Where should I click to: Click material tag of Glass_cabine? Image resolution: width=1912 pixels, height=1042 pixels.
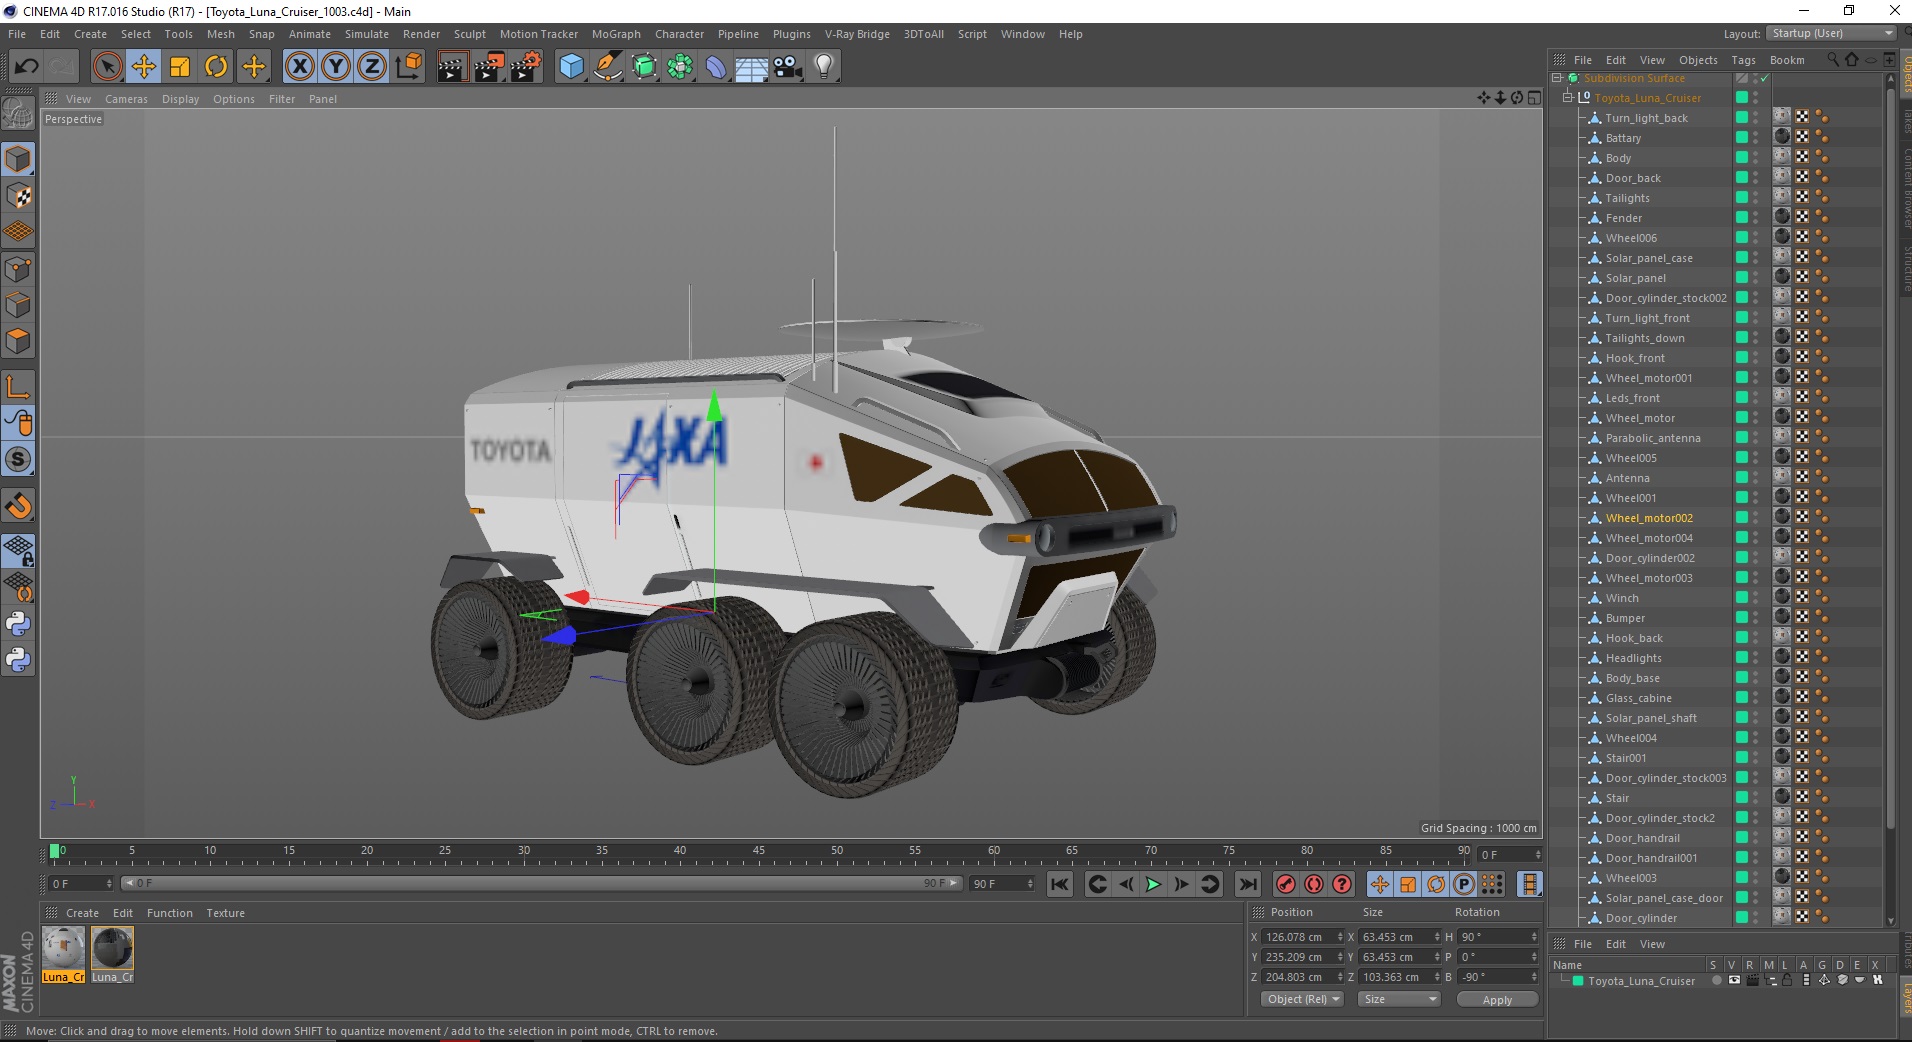(x=1782, y=696)
